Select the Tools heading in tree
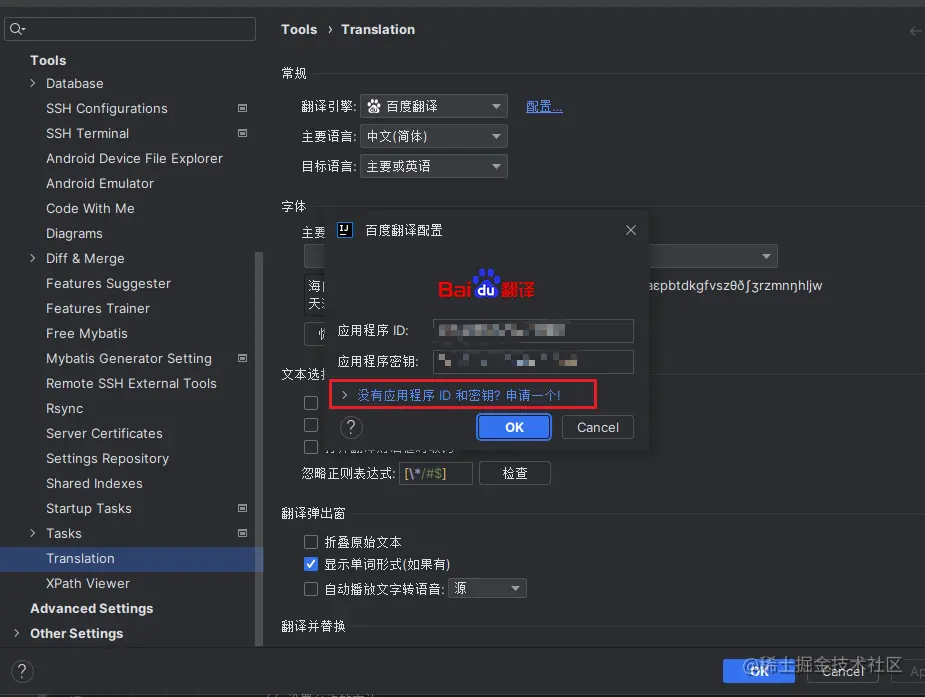This screenshot has height=697, width=925. (48, 60)
